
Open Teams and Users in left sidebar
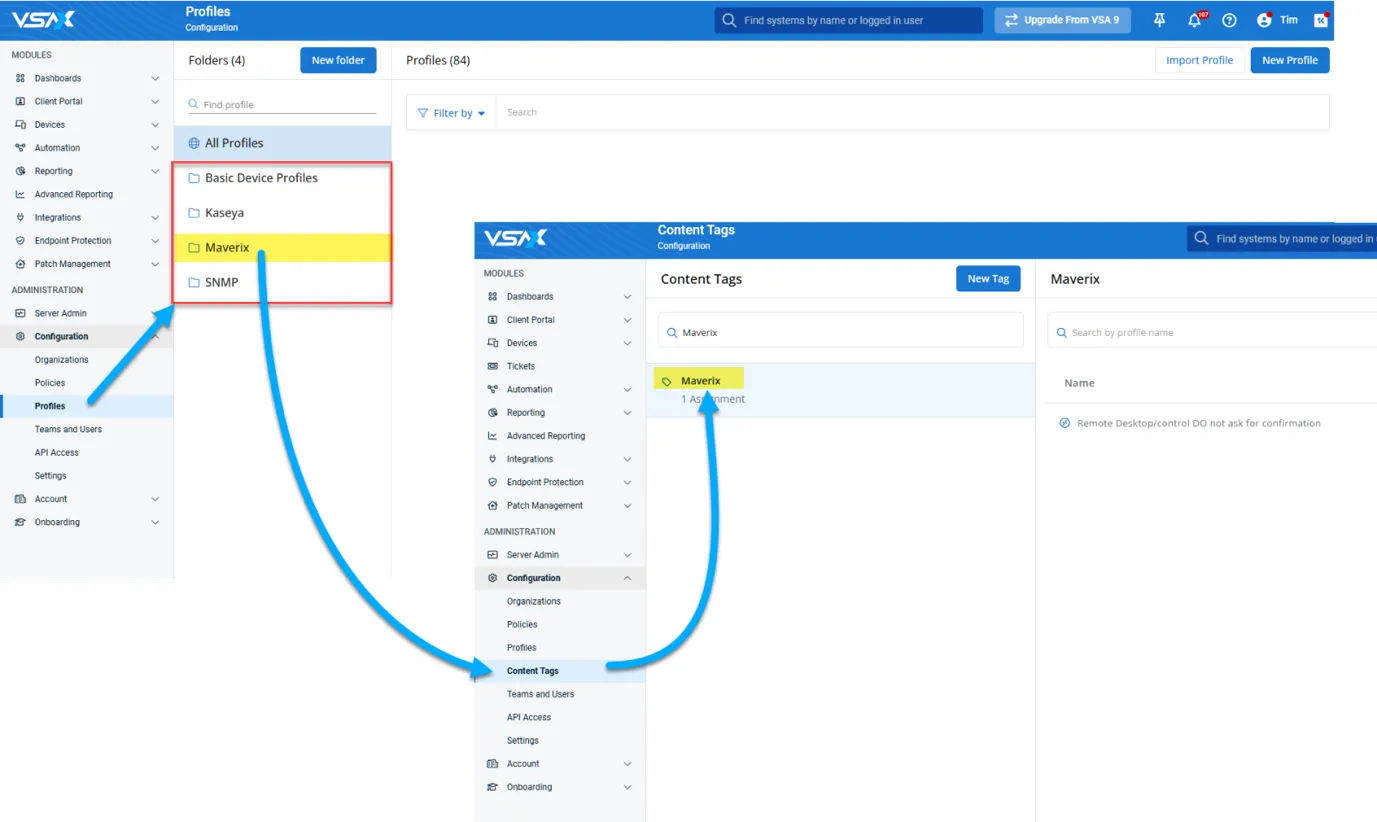pyautogui.click(x=68, y=429)
